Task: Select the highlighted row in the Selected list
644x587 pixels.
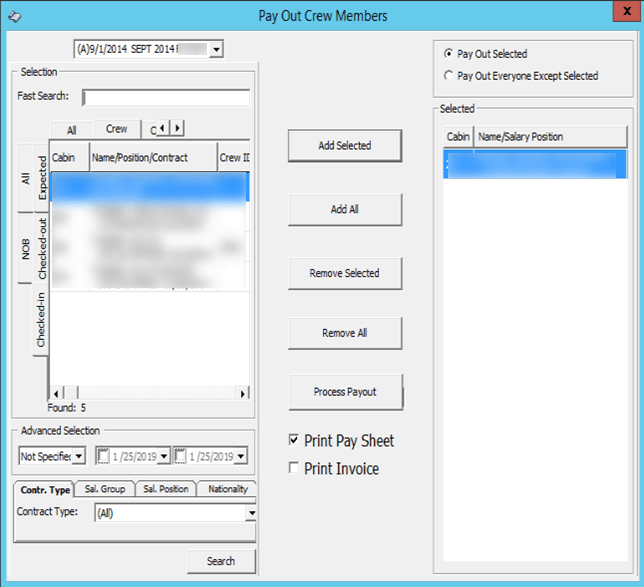Action: (x=535, y=164)
